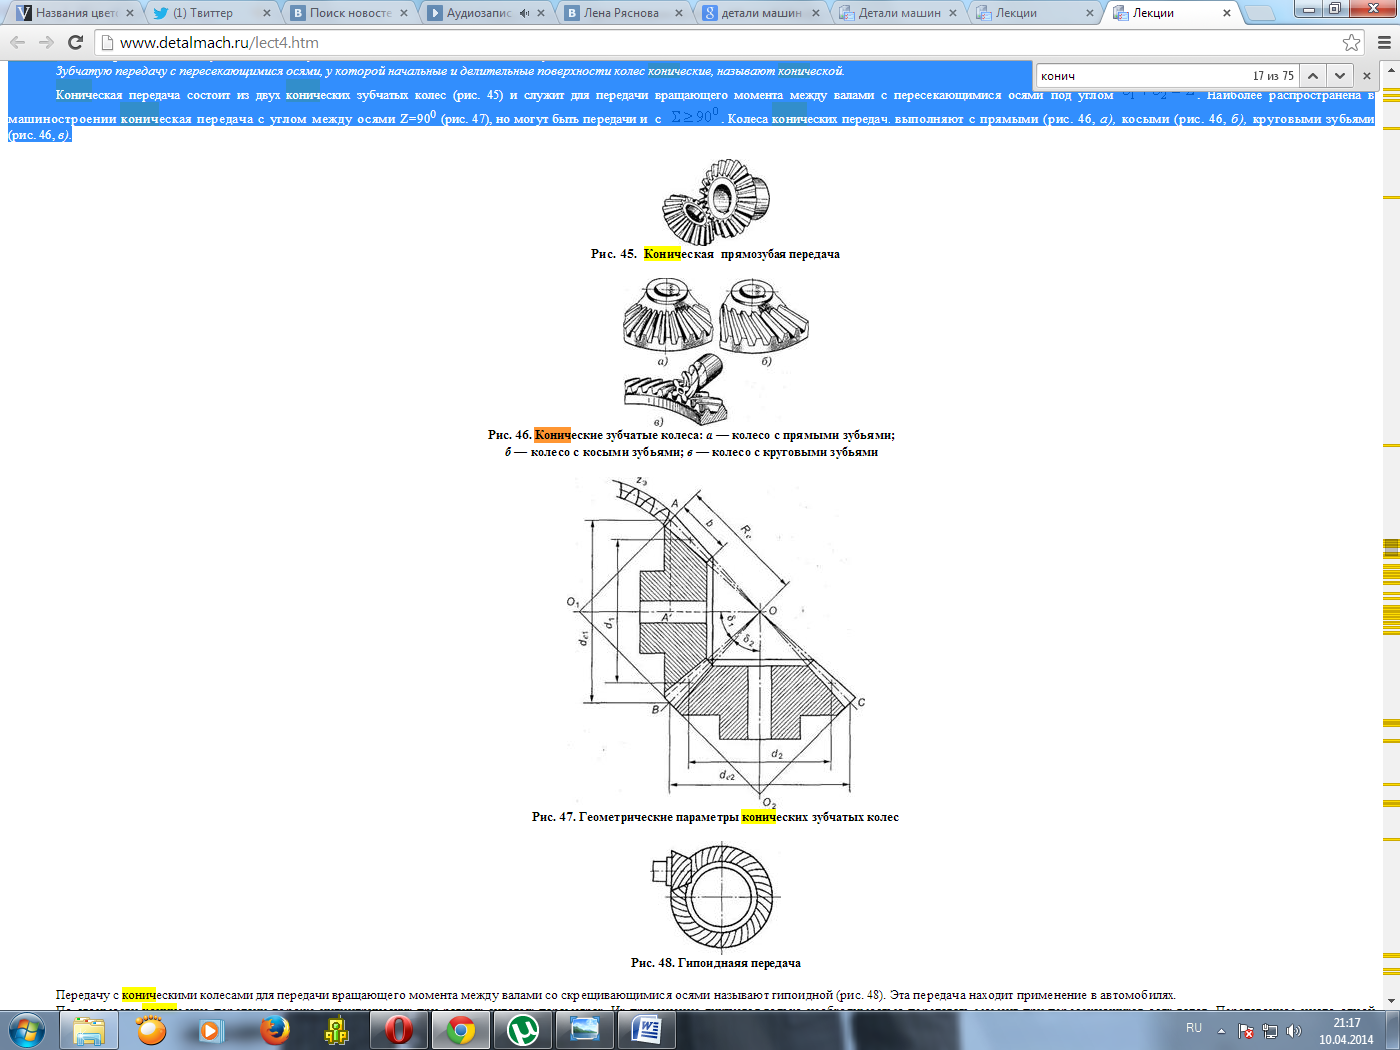Click the Рис. 45 bevel gear image
This screenshot has height=1050, width=1400.
(x=716, y=201)
